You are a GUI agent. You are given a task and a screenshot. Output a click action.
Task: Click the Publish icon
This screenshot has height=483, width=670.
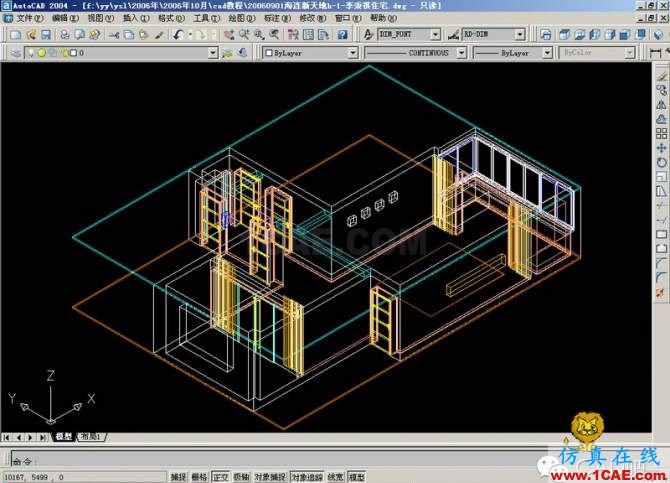(x=94, y=35)
